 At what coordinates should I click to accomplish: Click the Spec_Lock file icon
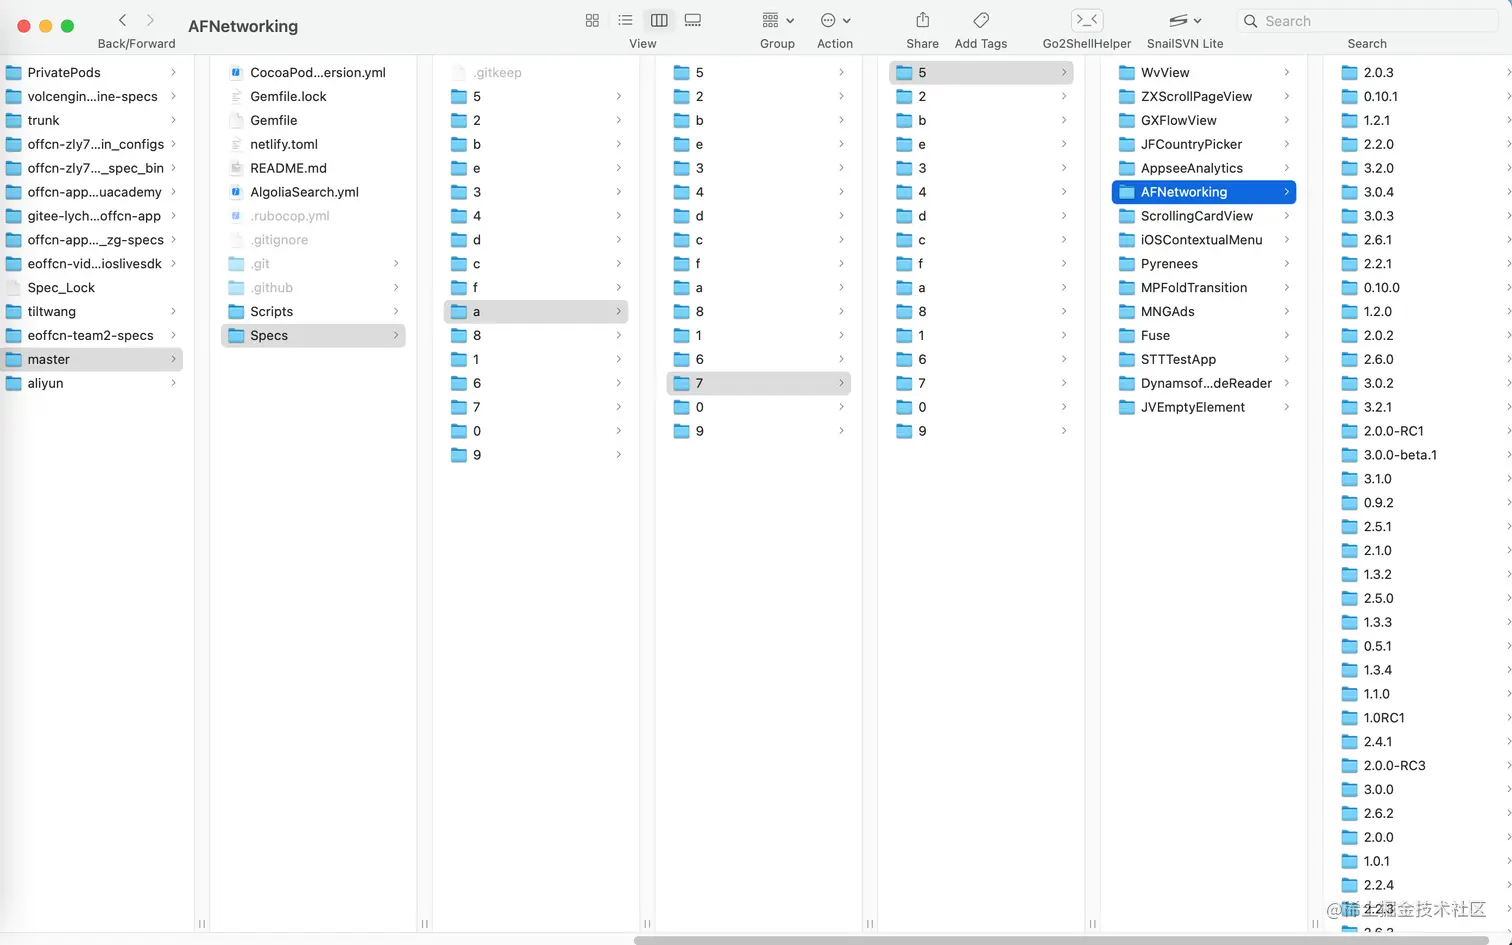14,287
